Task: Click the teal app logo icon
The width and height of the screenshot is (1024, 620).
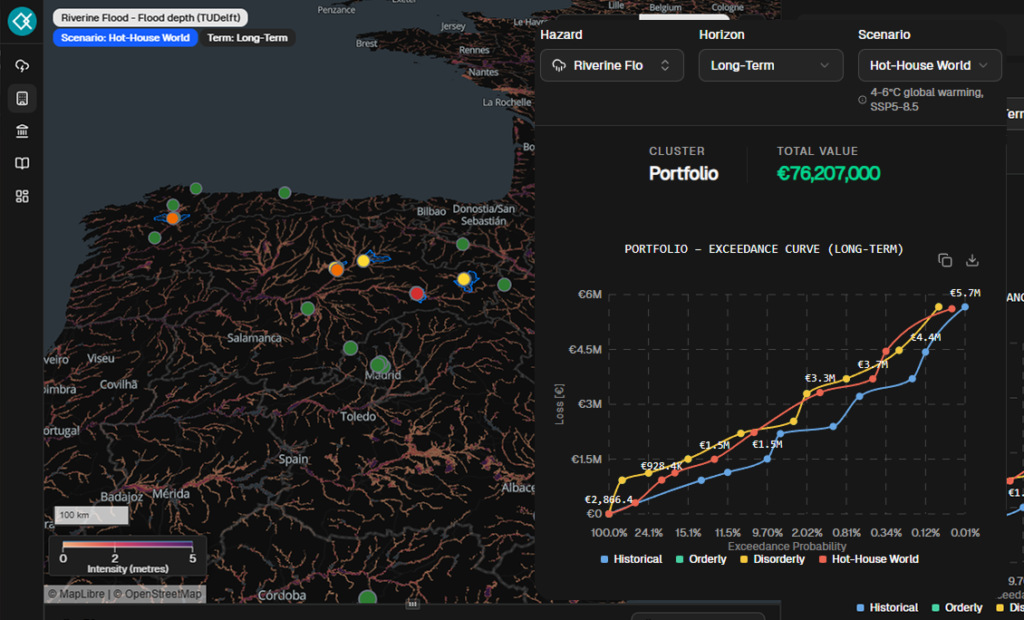Action: tap(21, 21)
